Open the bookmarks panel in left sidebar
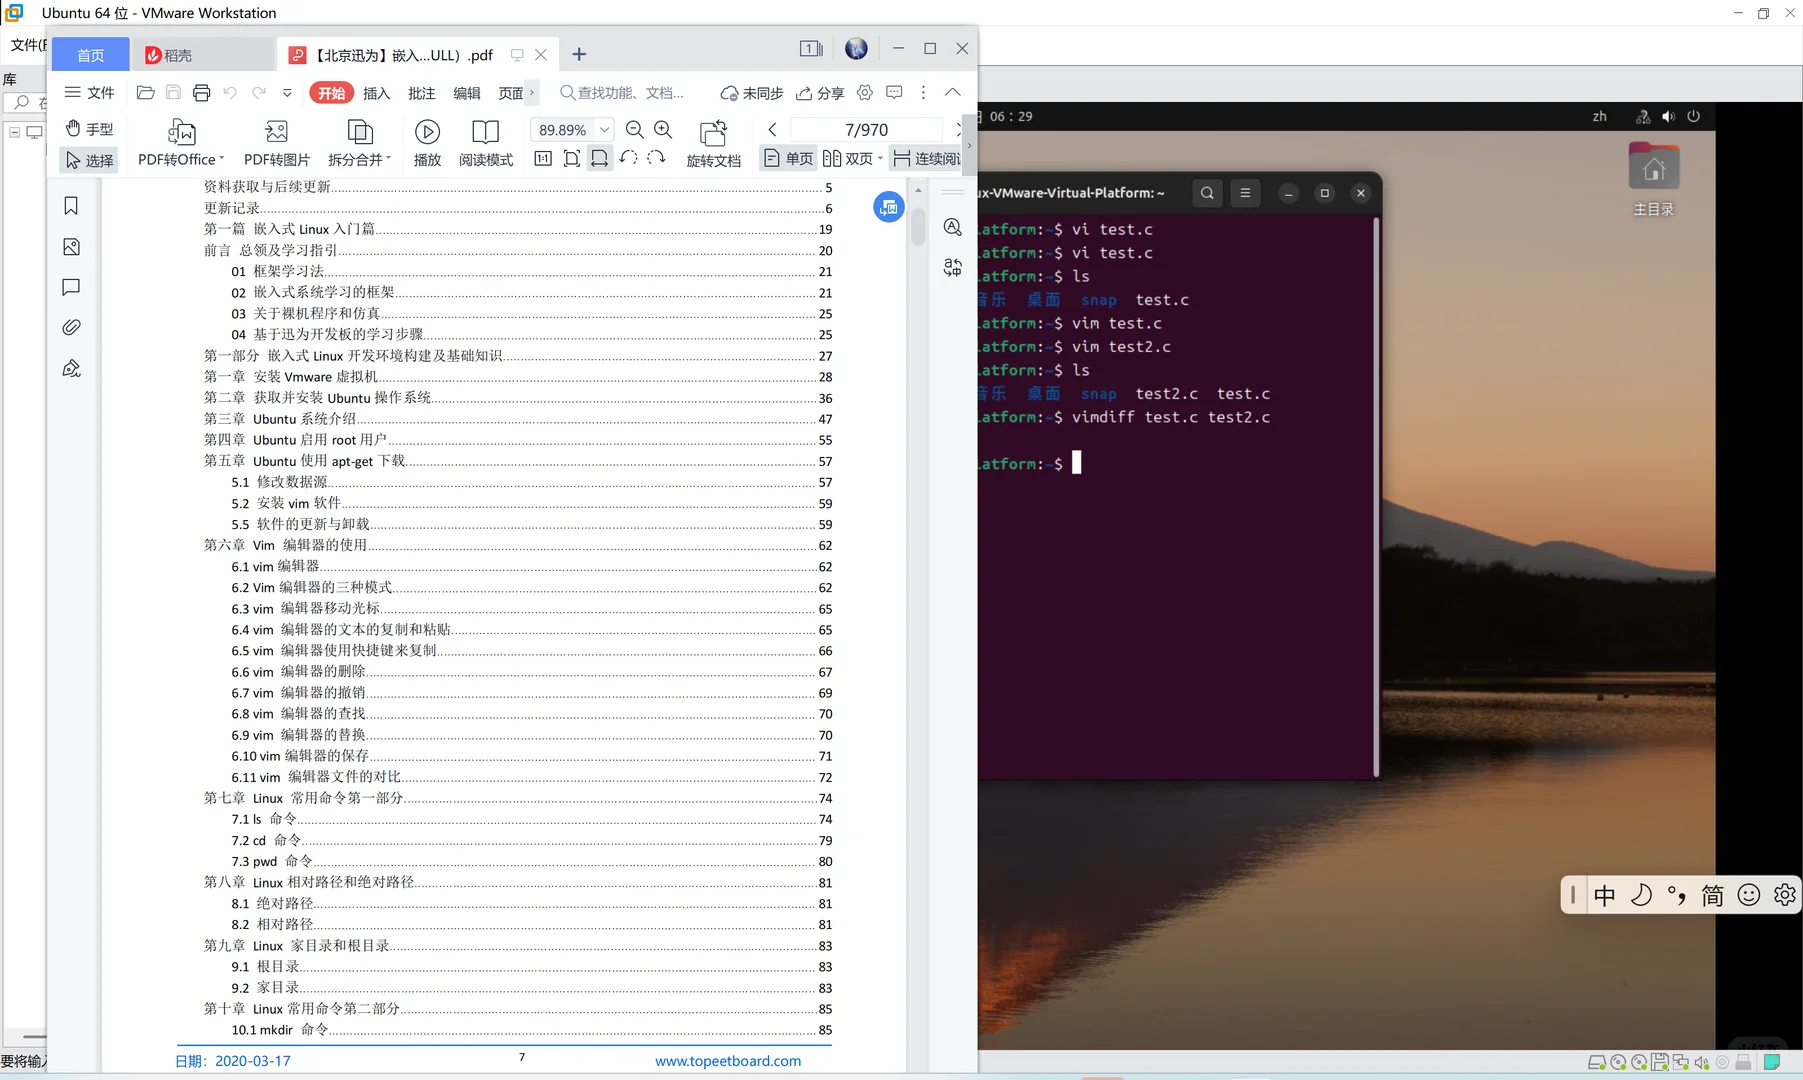Screen dimensions: 1803x1080 pyautogui.click(x=70, y=205)
